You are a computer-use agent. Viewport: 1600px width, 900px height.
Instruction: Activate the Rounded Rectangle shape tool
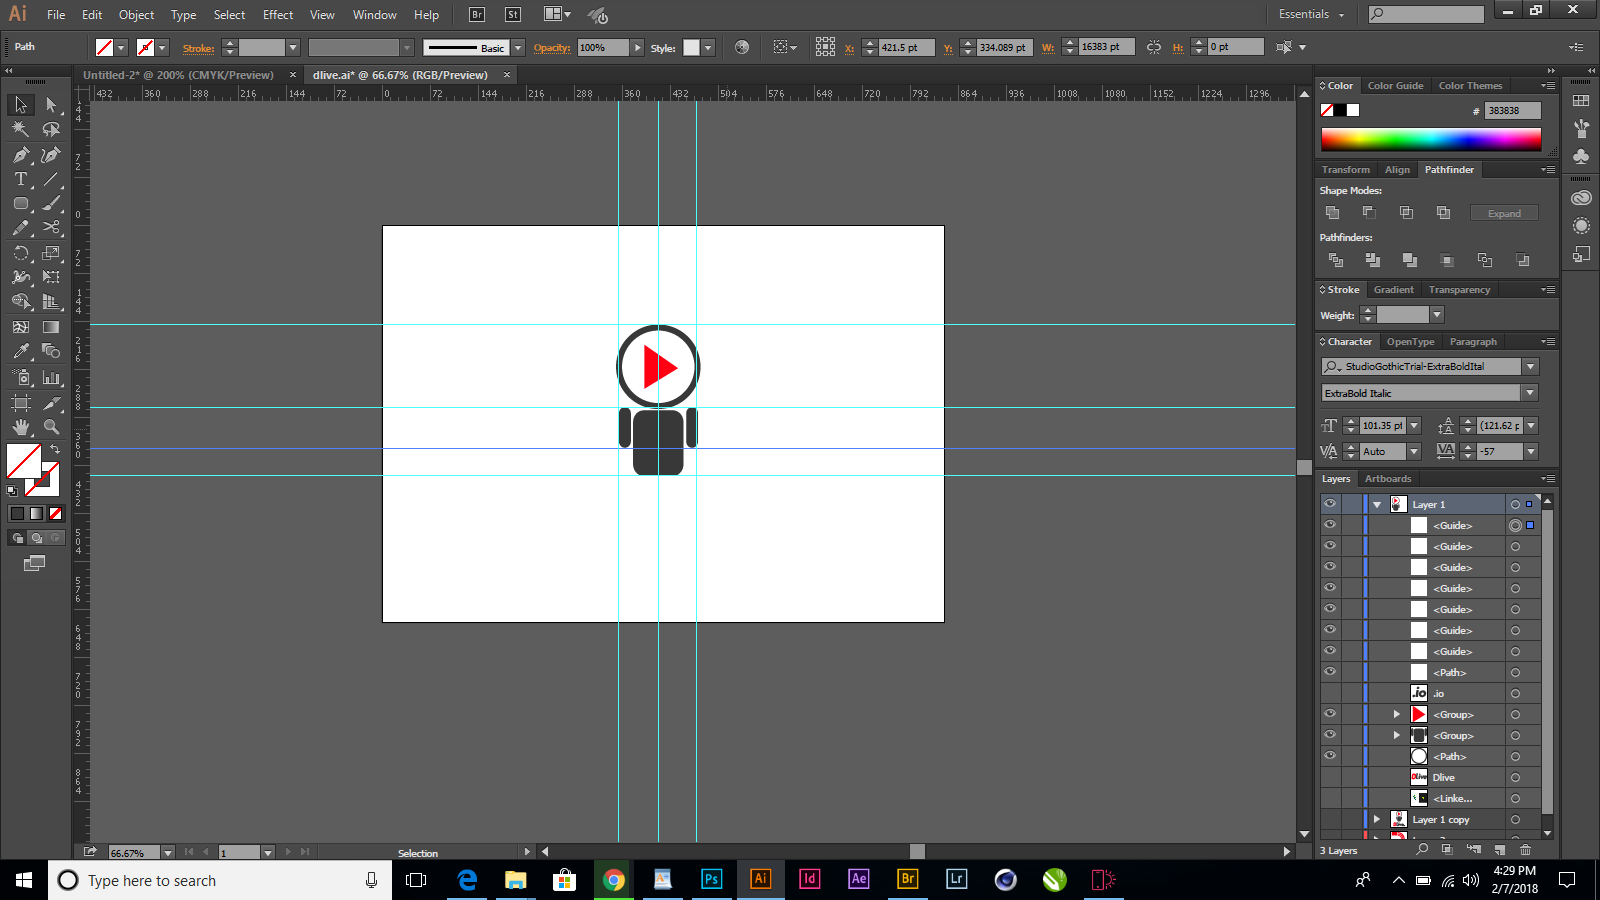tap(20, 203)
